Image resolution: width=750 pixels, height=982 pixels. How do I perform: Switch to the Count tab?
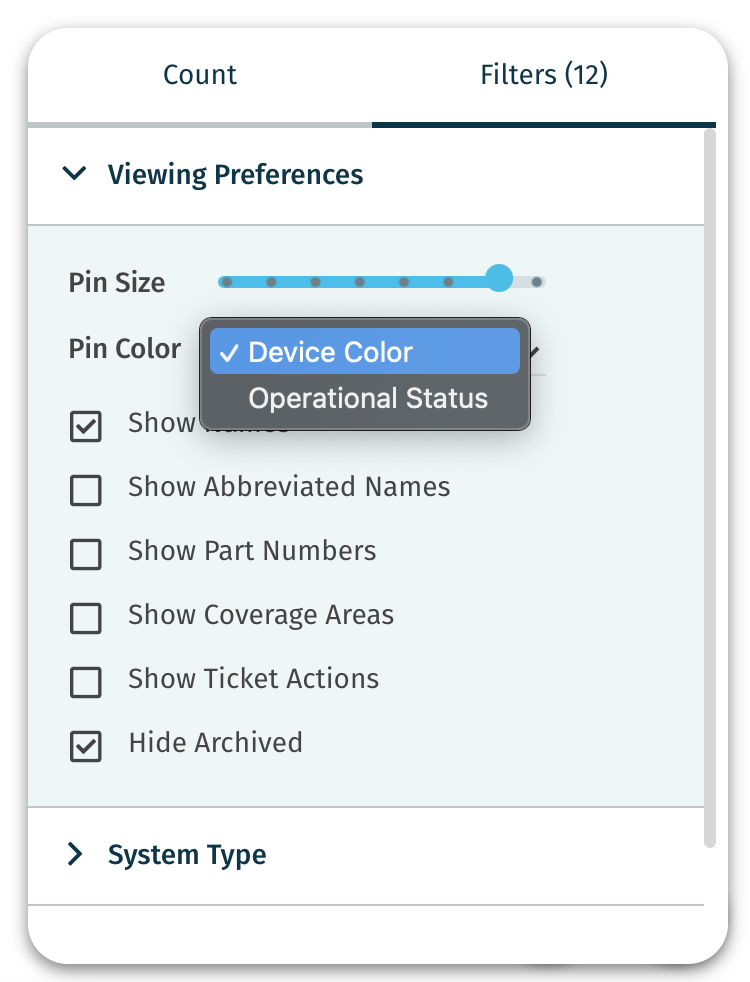199,74
